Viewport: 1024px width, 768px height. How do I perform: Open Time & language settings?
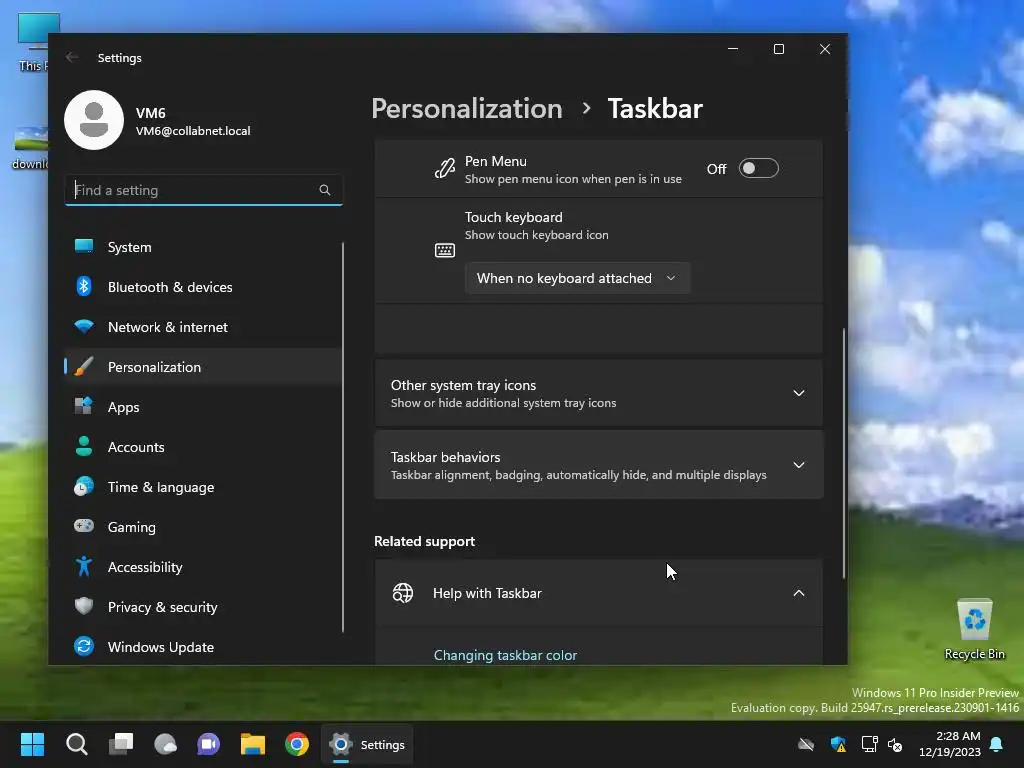203,487
